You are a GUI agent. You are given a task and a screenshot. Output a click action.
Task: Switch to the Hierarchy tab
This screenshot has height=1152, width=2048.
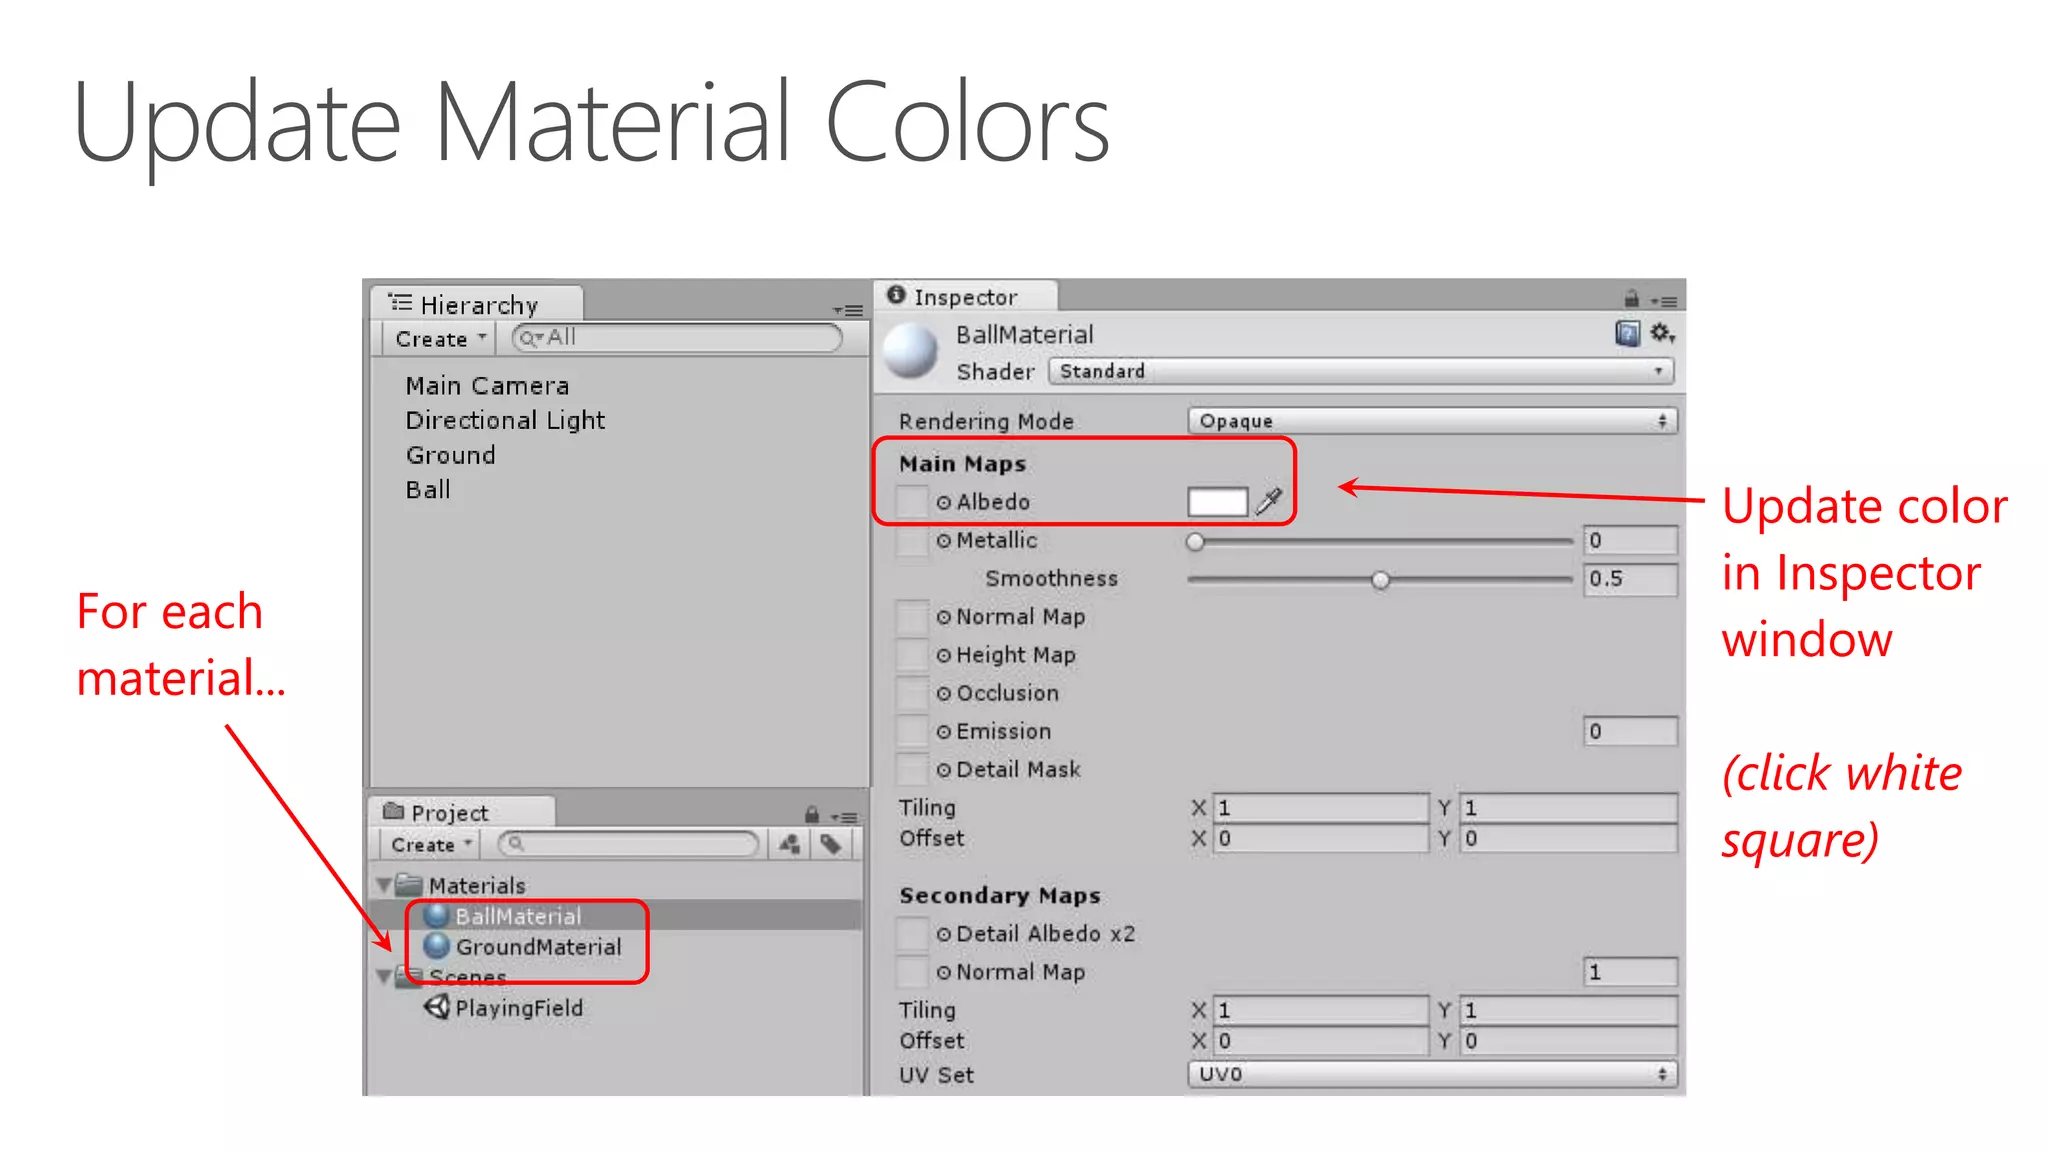click(x=476, y=304)
